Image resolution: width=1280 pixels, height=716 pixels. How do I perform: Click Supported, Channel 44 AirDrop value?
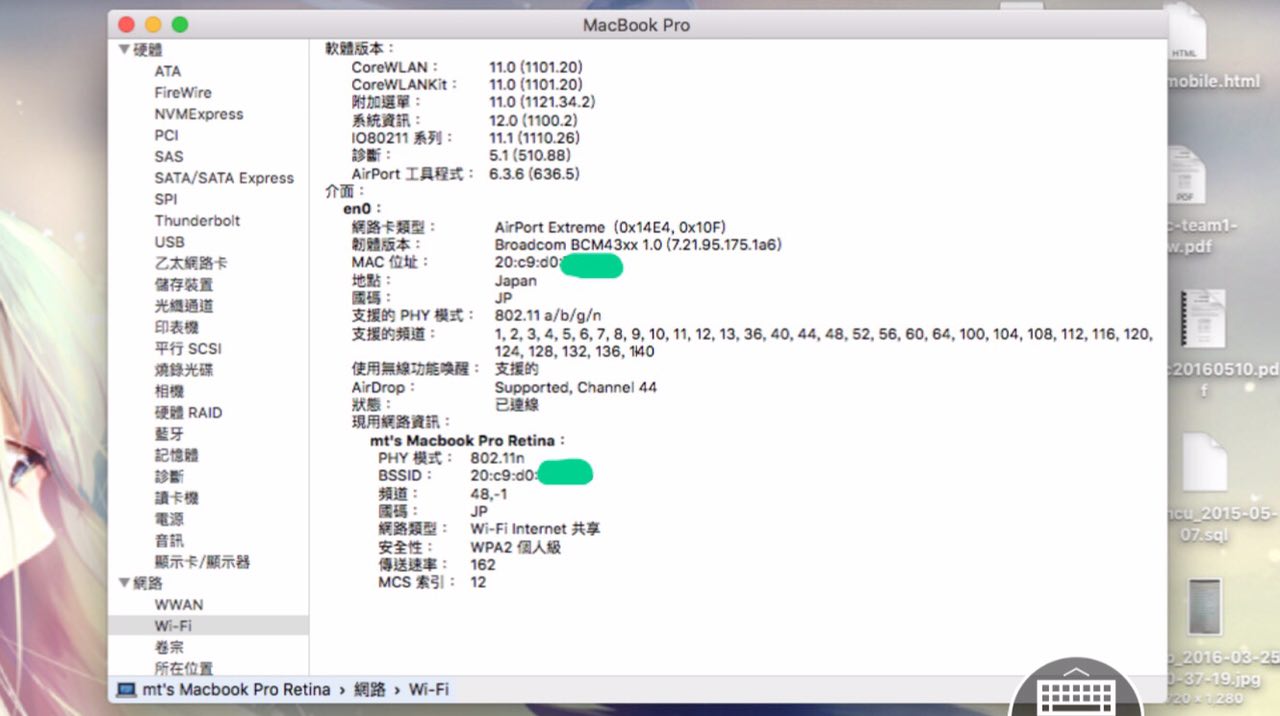pos(576,387)
